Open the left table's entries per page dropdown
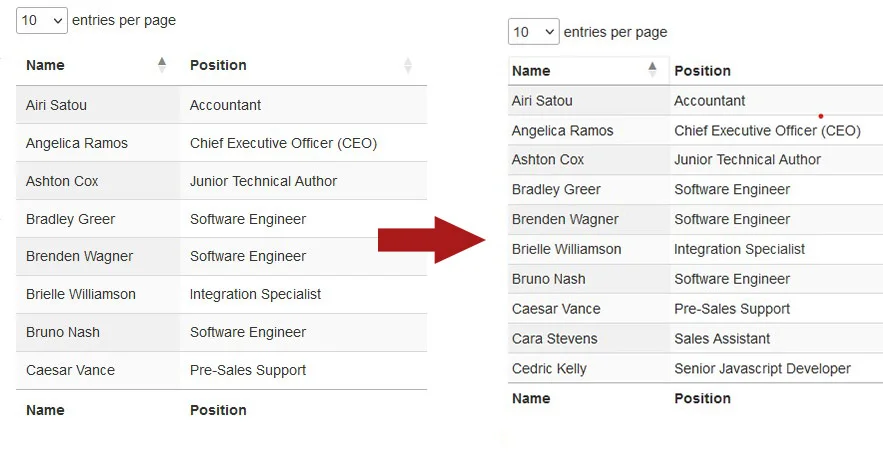 click(42, 20)
